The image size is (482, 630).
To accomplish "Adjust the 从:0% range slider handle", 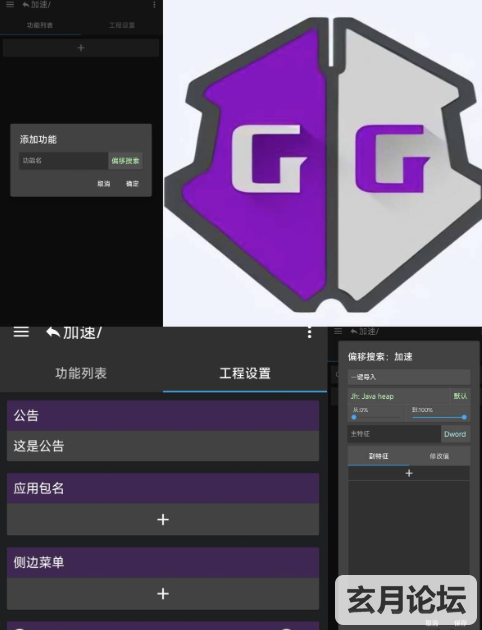I will [x=354, y=417].
